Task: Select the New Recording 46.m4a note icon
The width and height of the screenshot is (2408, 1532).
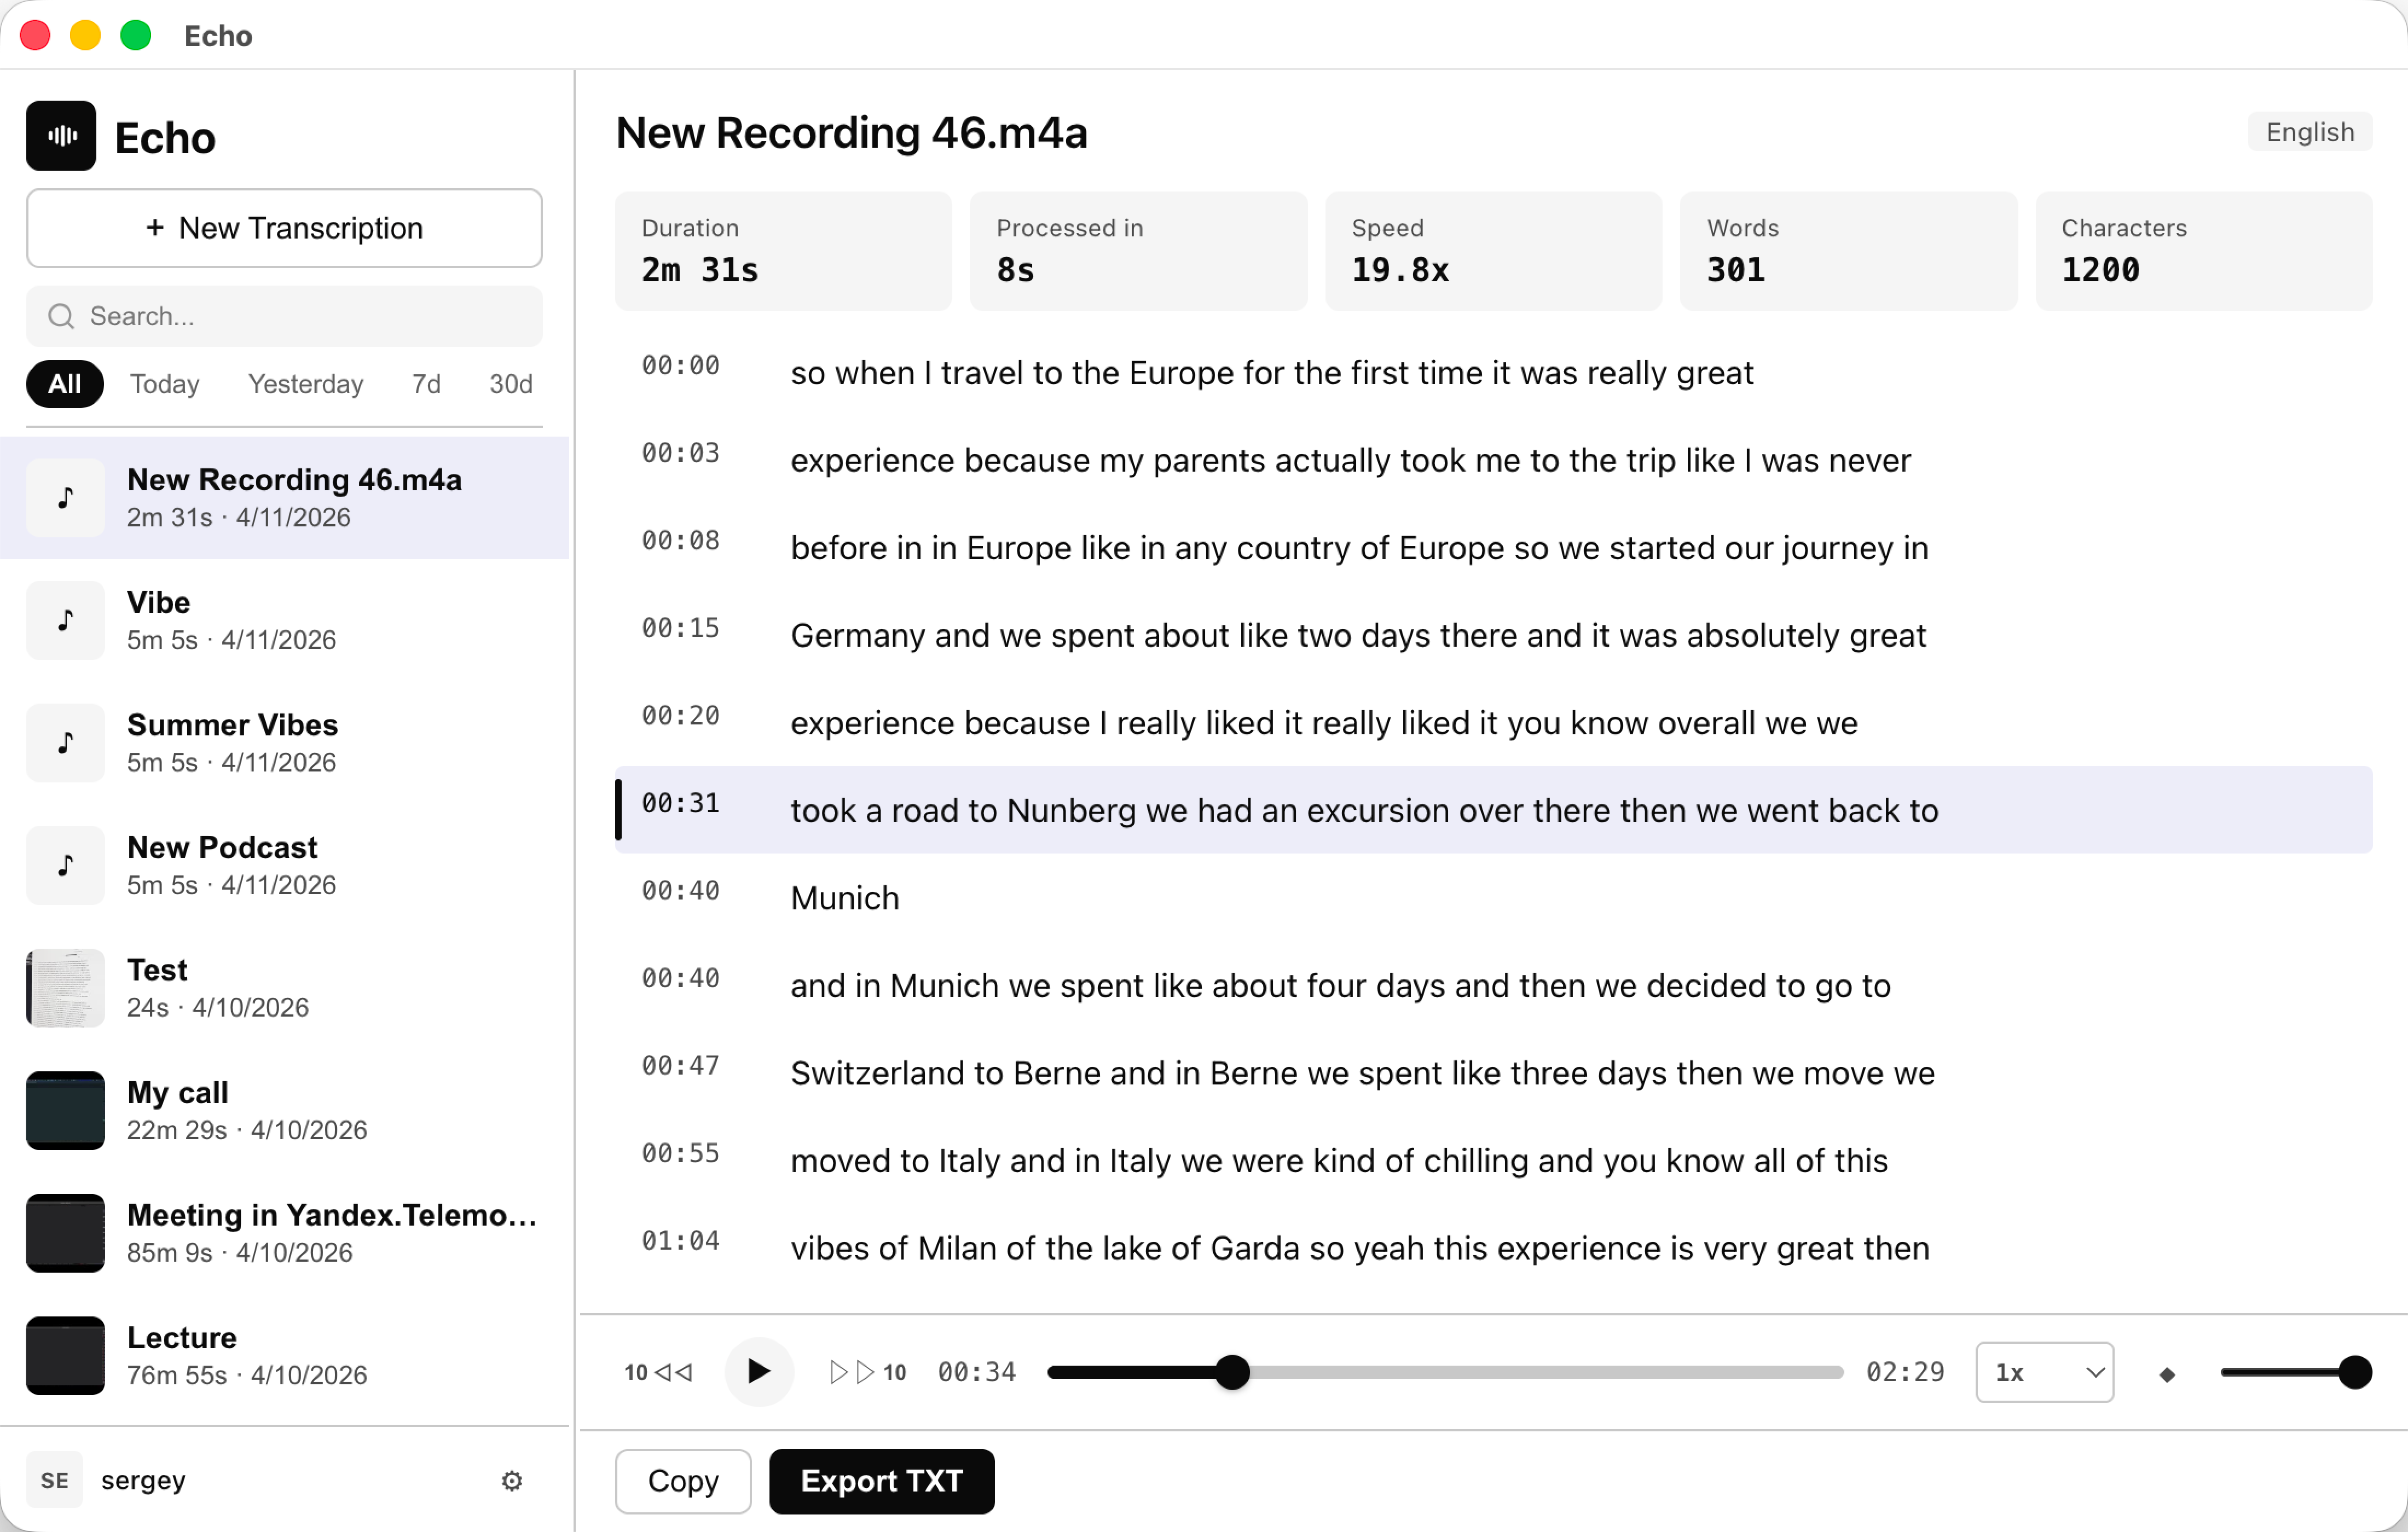Action: point(65,497)
